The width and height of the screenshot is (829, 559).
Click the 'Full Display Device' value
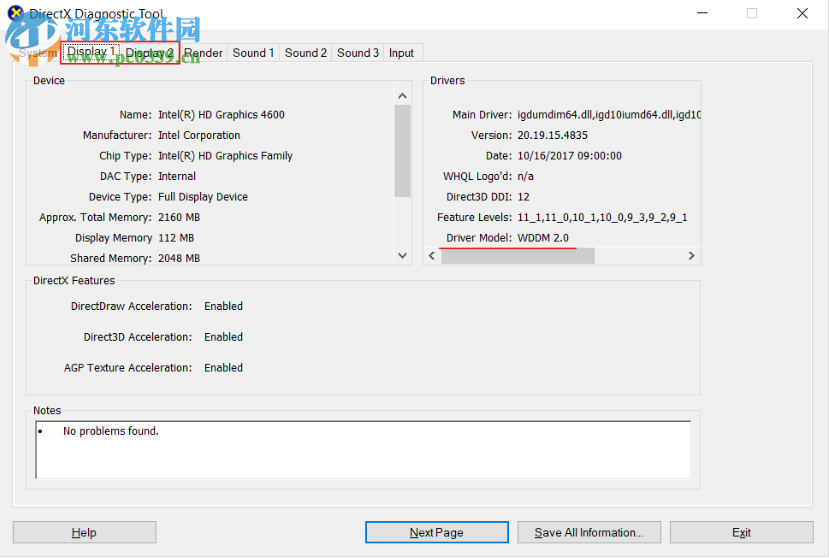pos(203,197)
